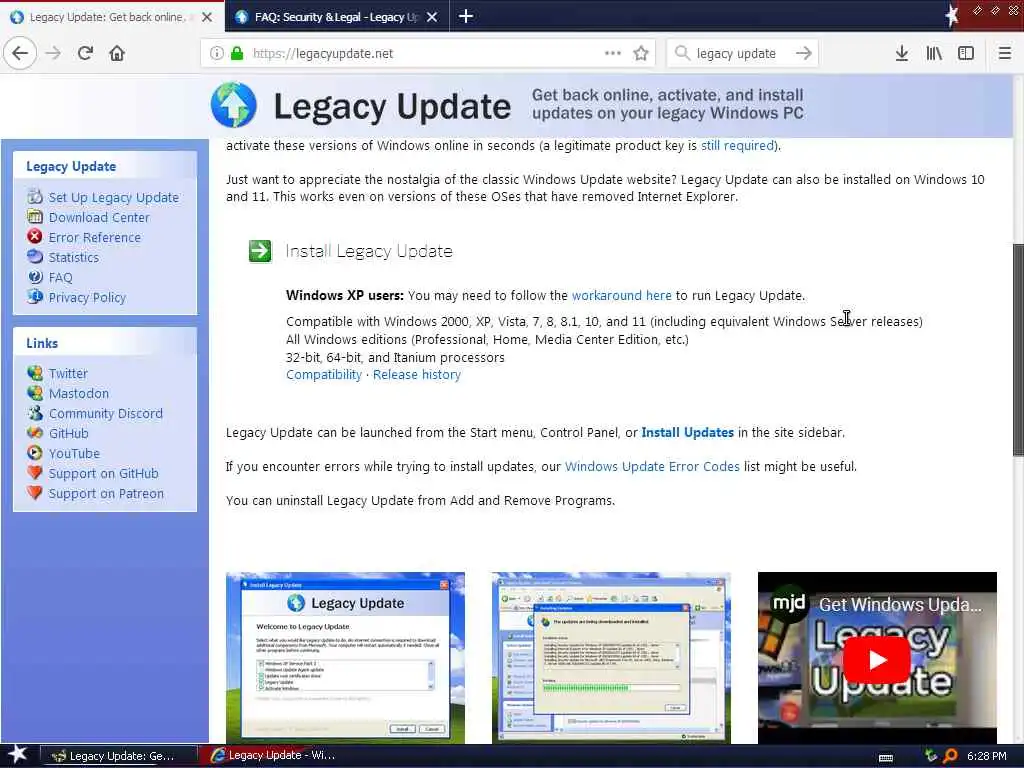
Task: Open site information icon in address bar
Action: (x=216, y=53)
